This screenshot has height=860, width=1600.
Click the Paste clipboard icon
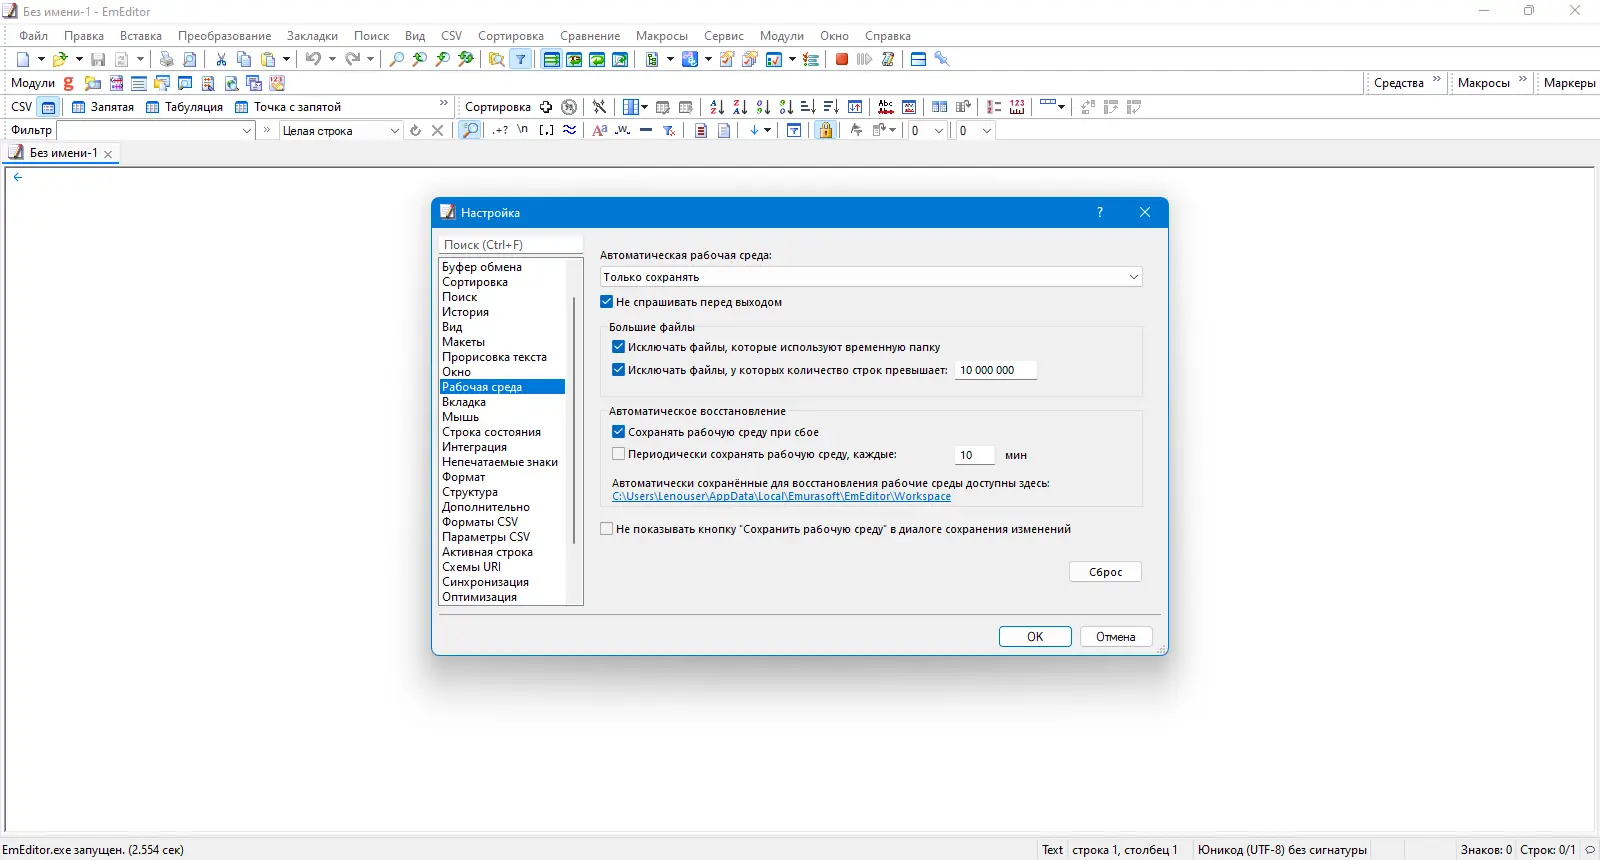click(268, 59)
